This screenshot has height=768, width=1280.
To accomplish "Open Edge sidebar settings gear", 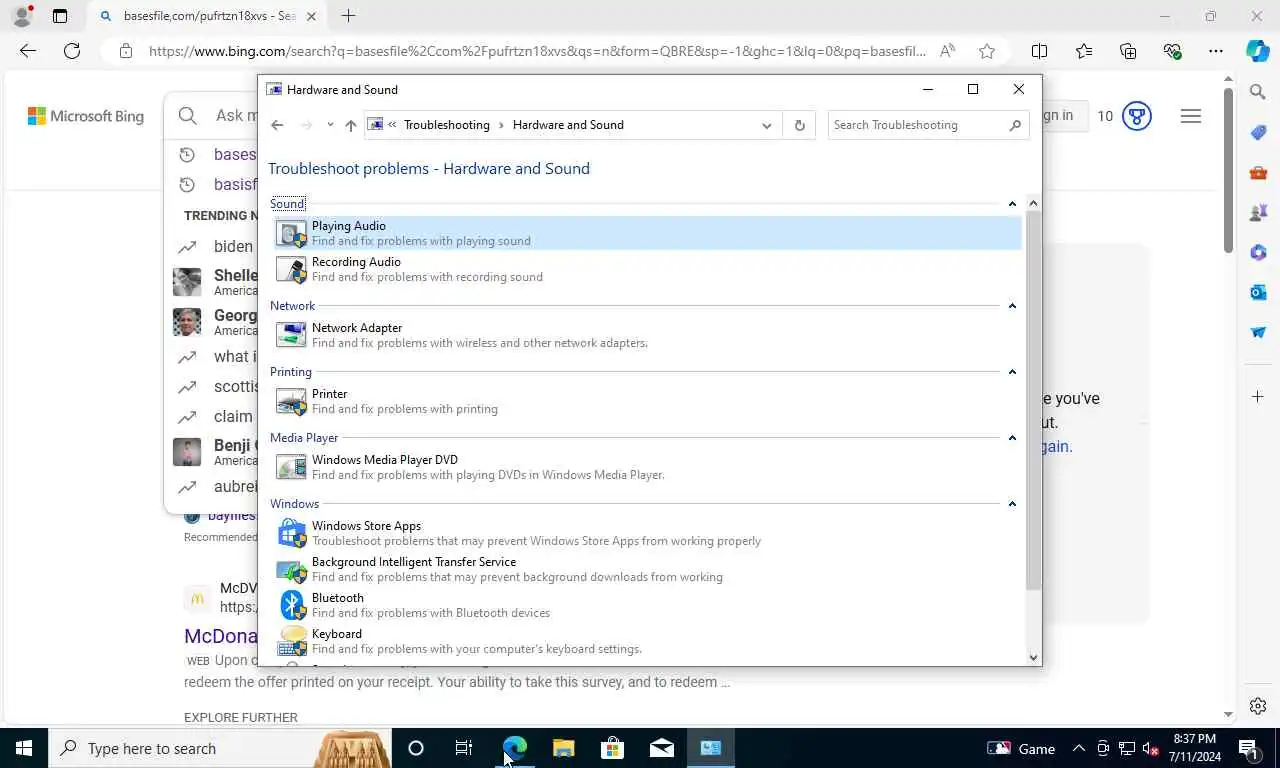I will [x=1258, y=706].
